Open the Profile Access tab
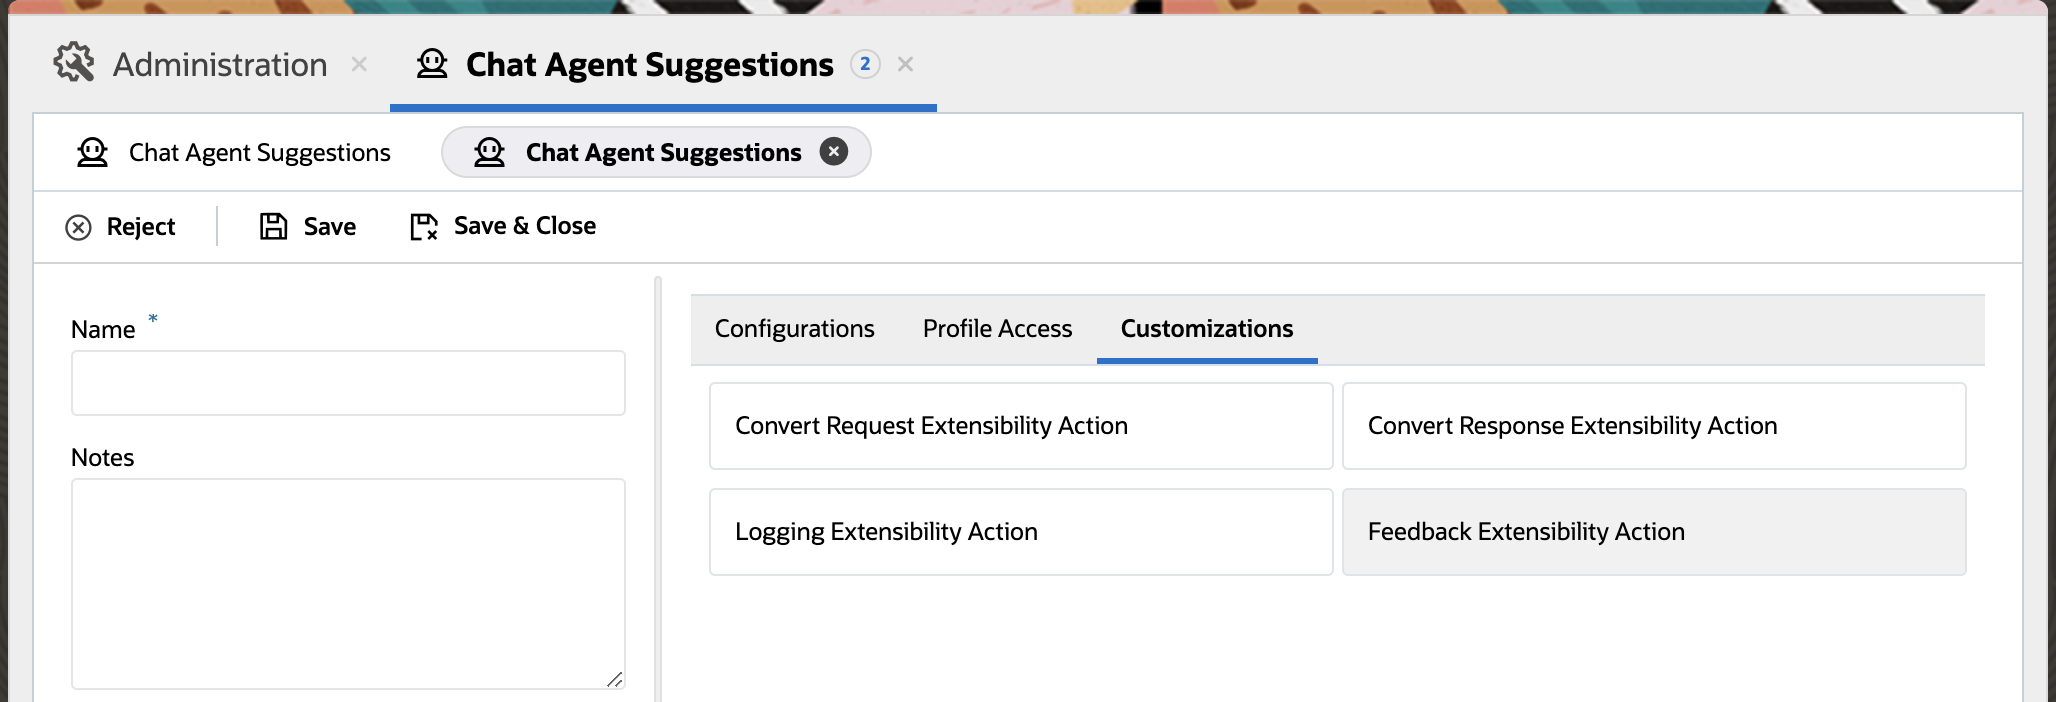Image resolution: width=2056 pixels, height=702 pixels. (997, 329)
